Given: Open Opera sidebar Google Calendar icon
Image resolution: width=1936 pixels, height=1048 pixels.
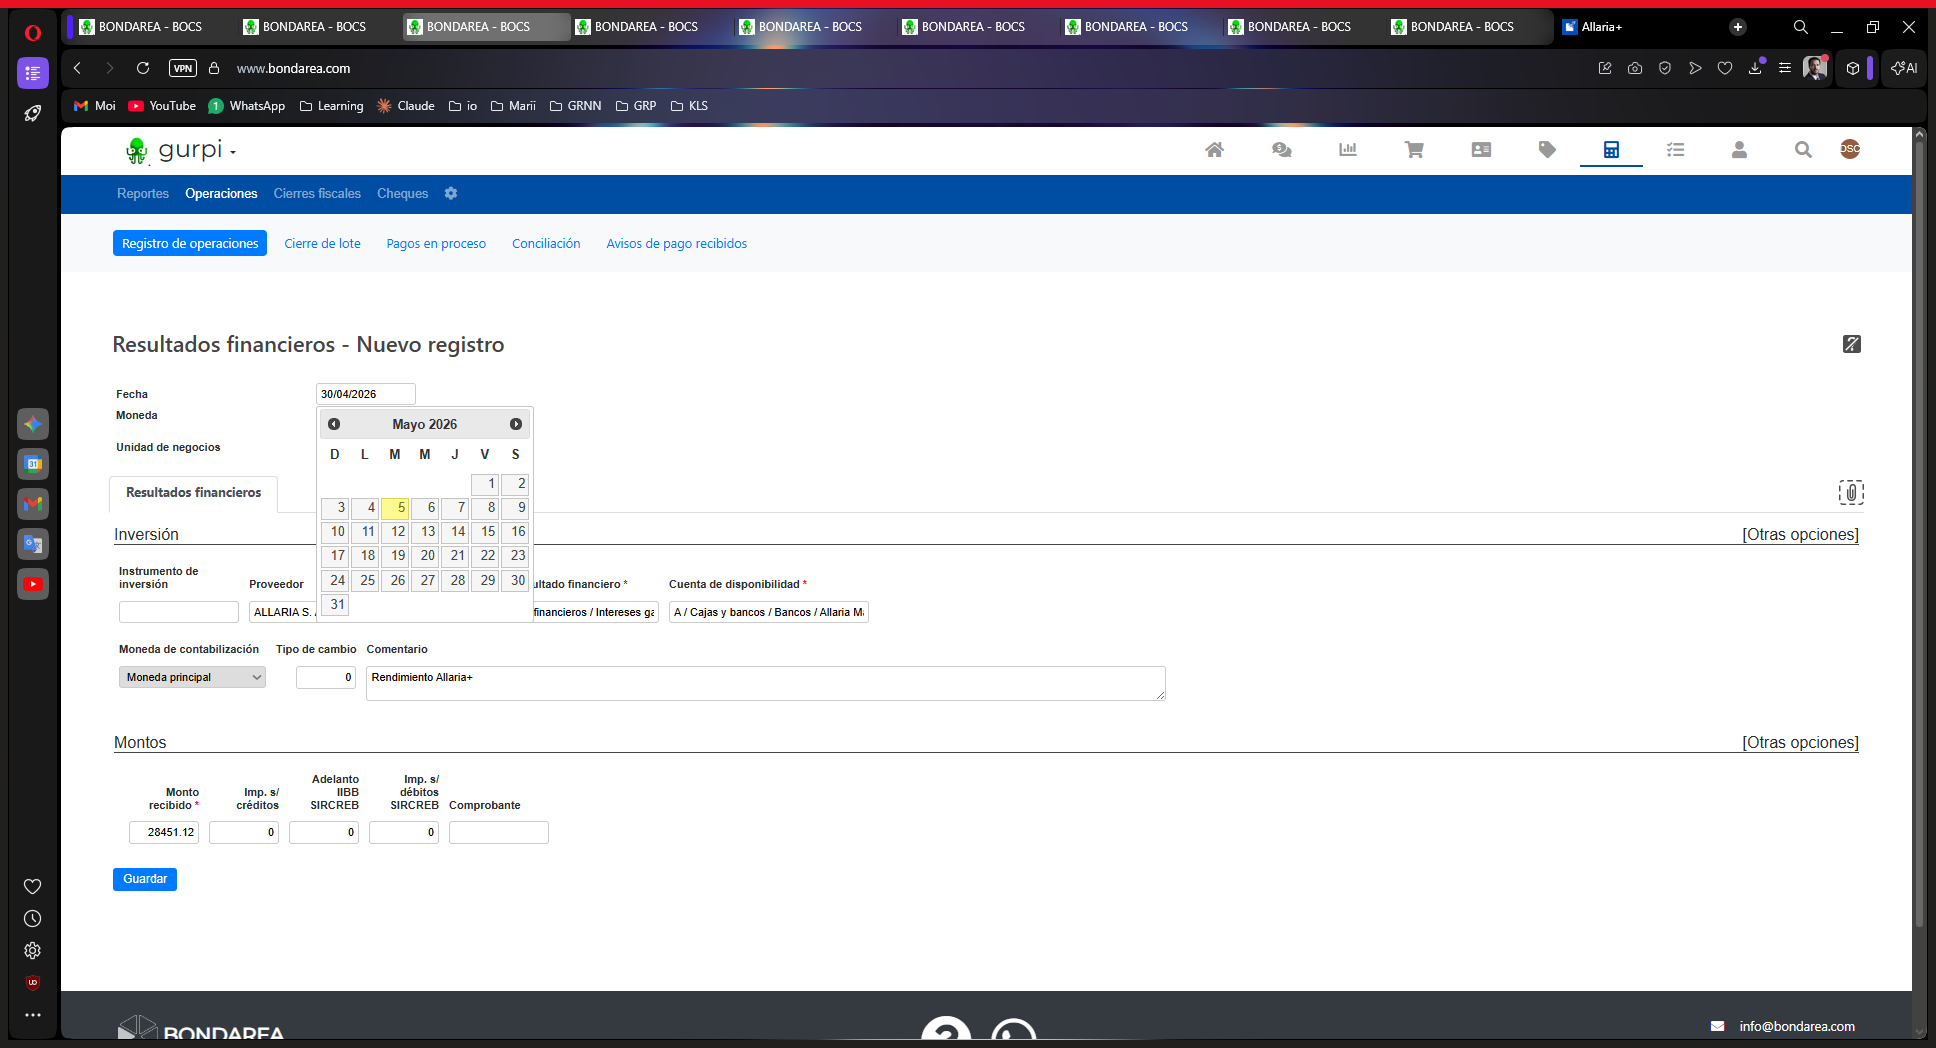Looking at the screenshot, I should (33, 464).
